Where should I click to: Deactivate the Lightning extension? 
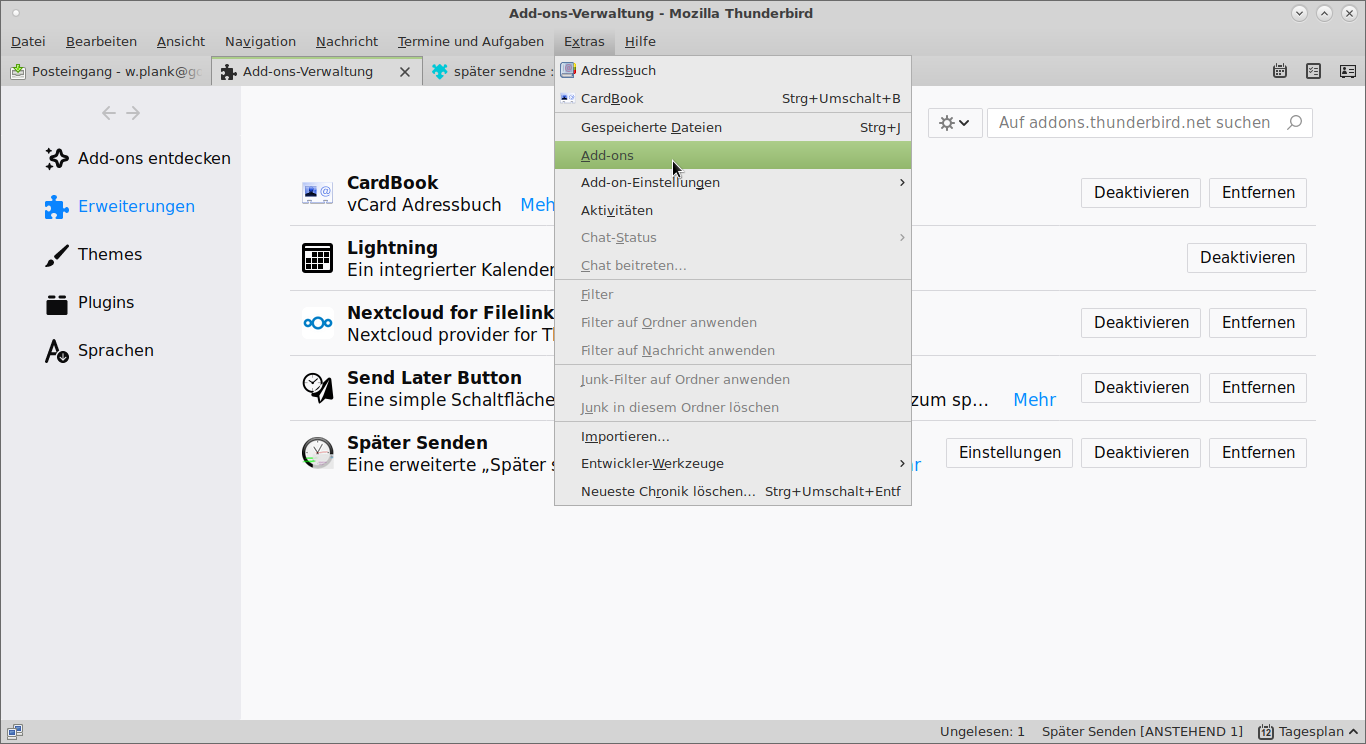[x=1246, y=258]
